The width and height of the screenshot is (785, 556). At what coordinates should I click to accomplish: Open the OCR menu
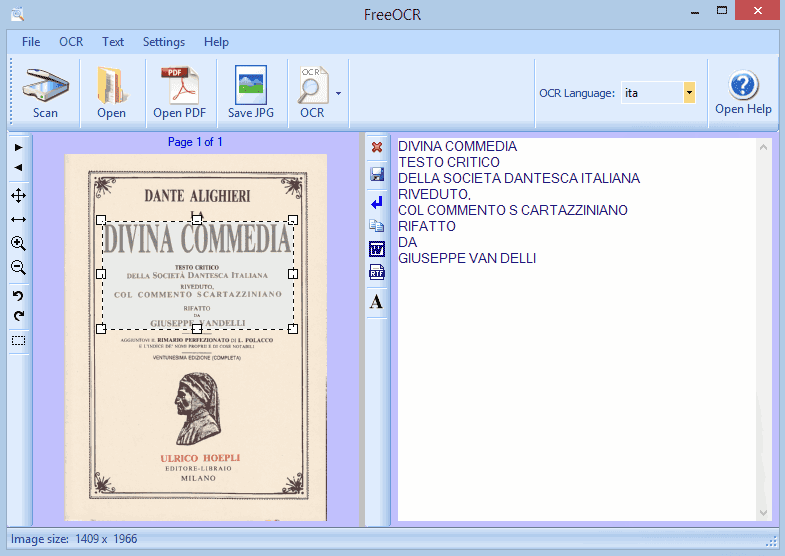pyautogui.click(x=71, y=42)
